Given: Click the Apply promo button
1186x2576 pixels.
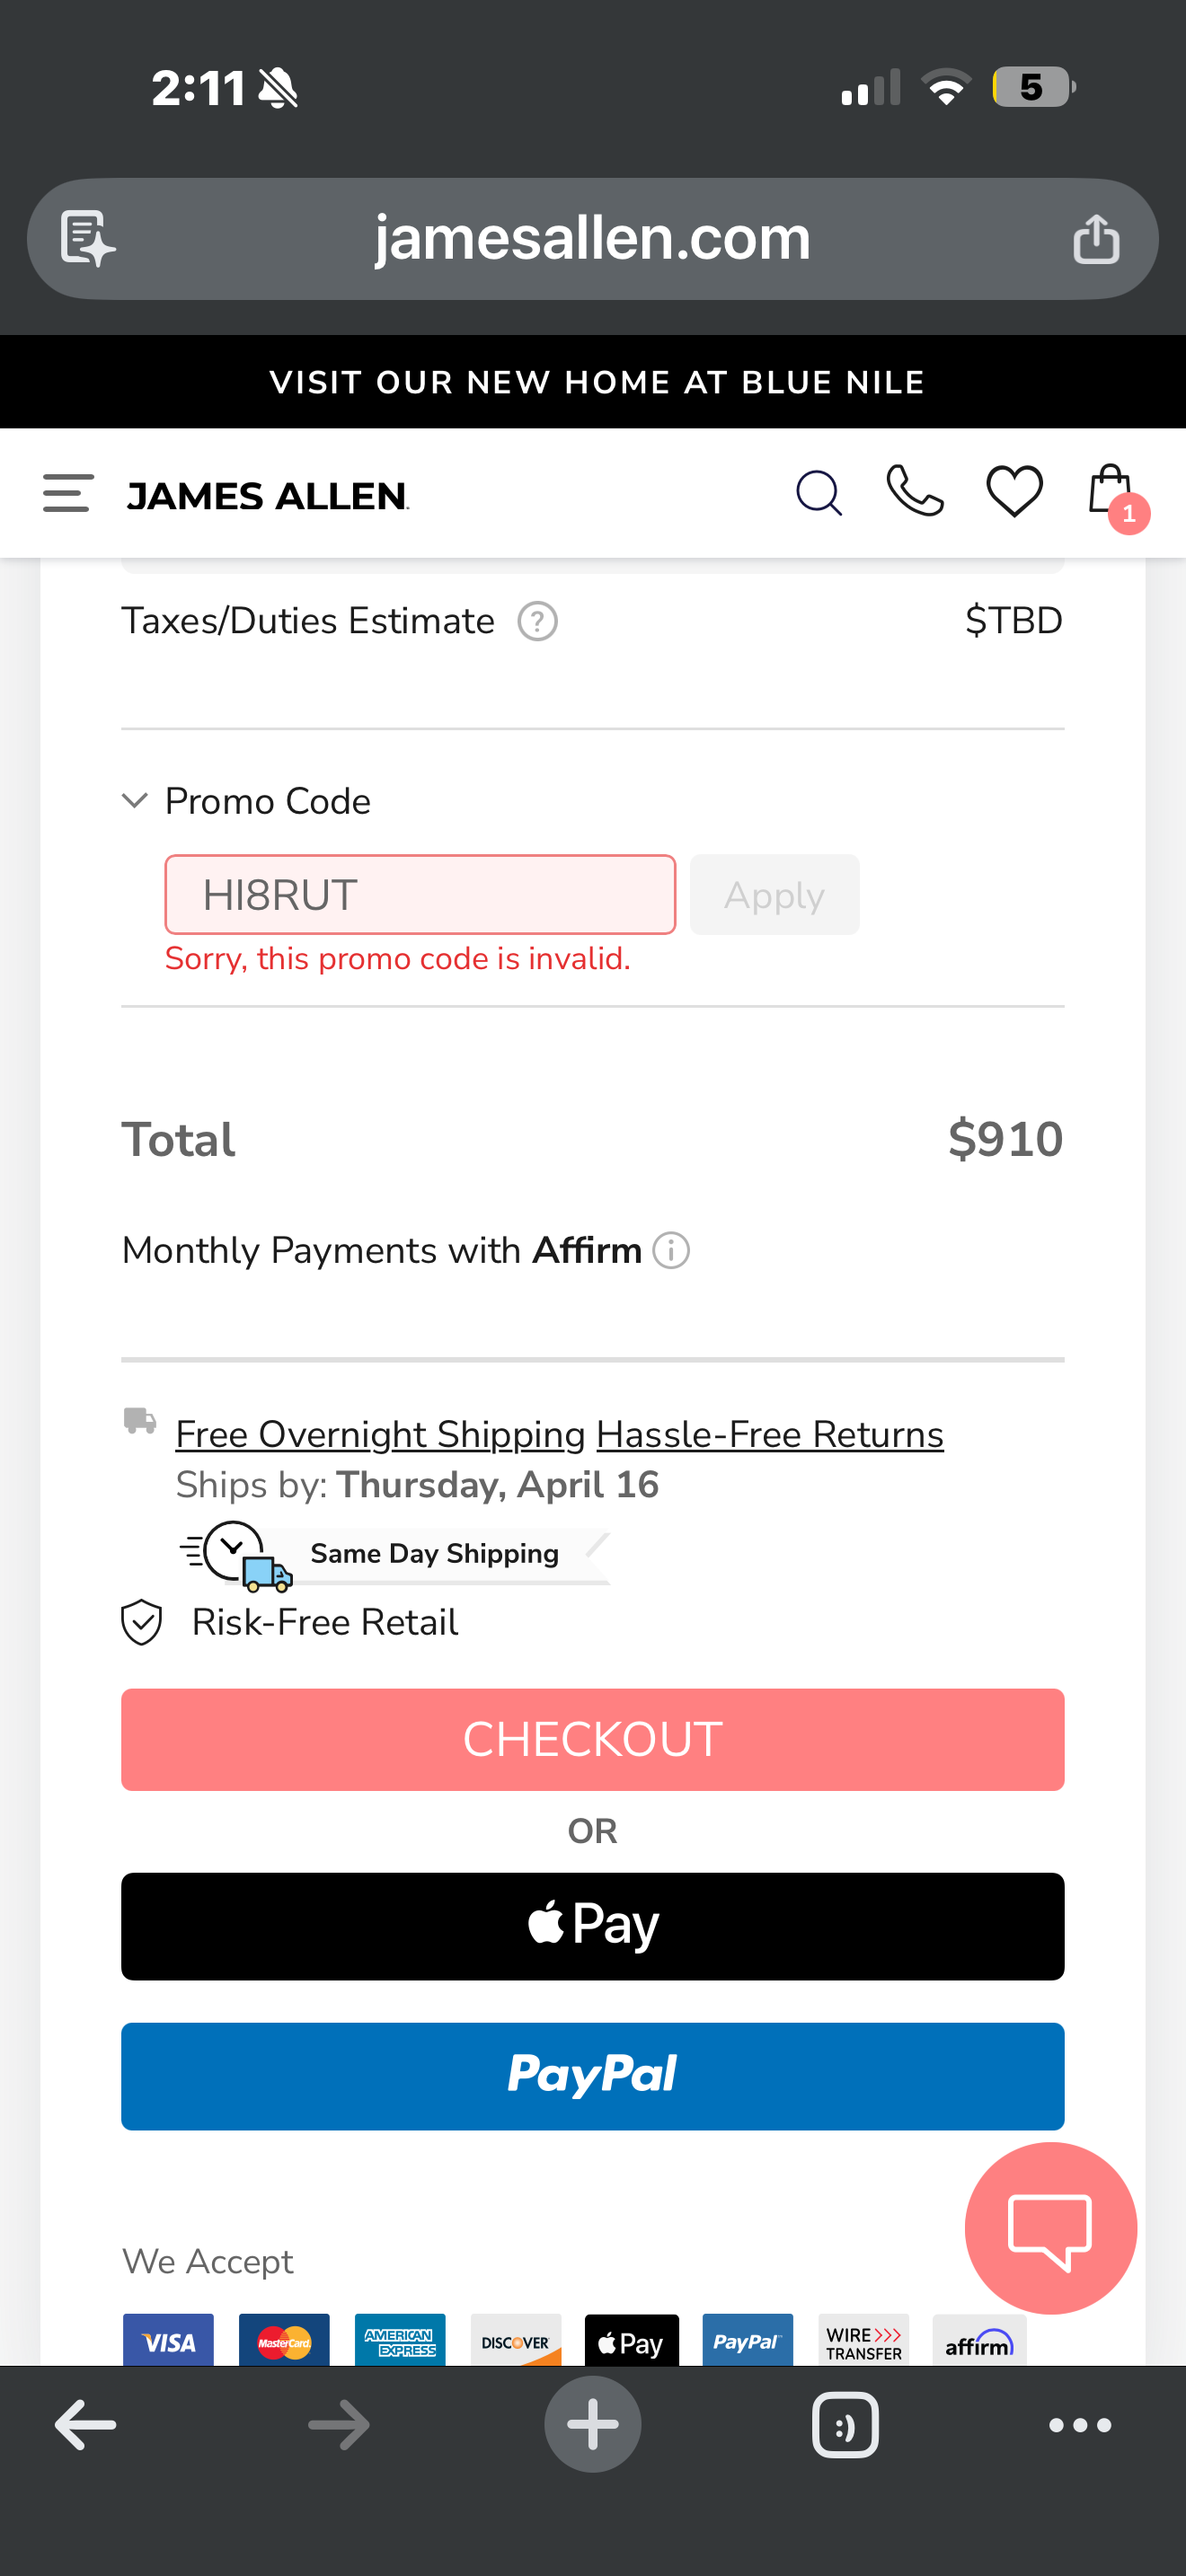Looking at the screenshot, I should (x=774, y=895).
